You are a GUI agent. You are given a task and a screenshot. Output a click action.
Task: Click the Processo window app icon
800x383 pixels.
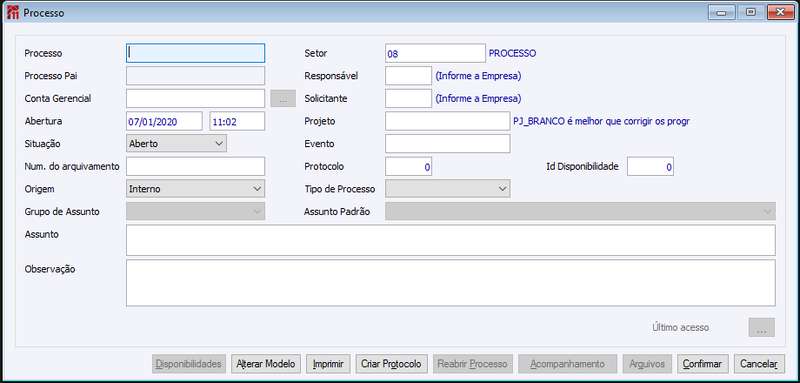pyautogui.click(x=14, y=13)
